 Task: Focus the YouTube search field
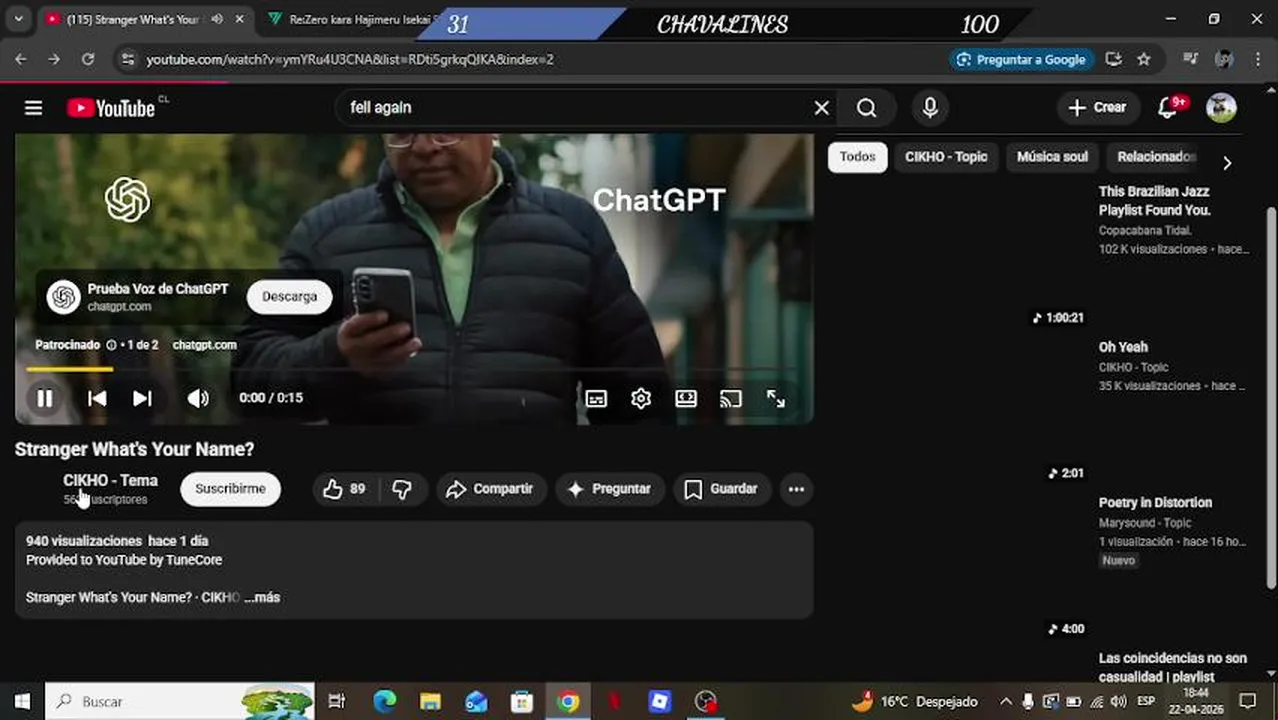575,108
